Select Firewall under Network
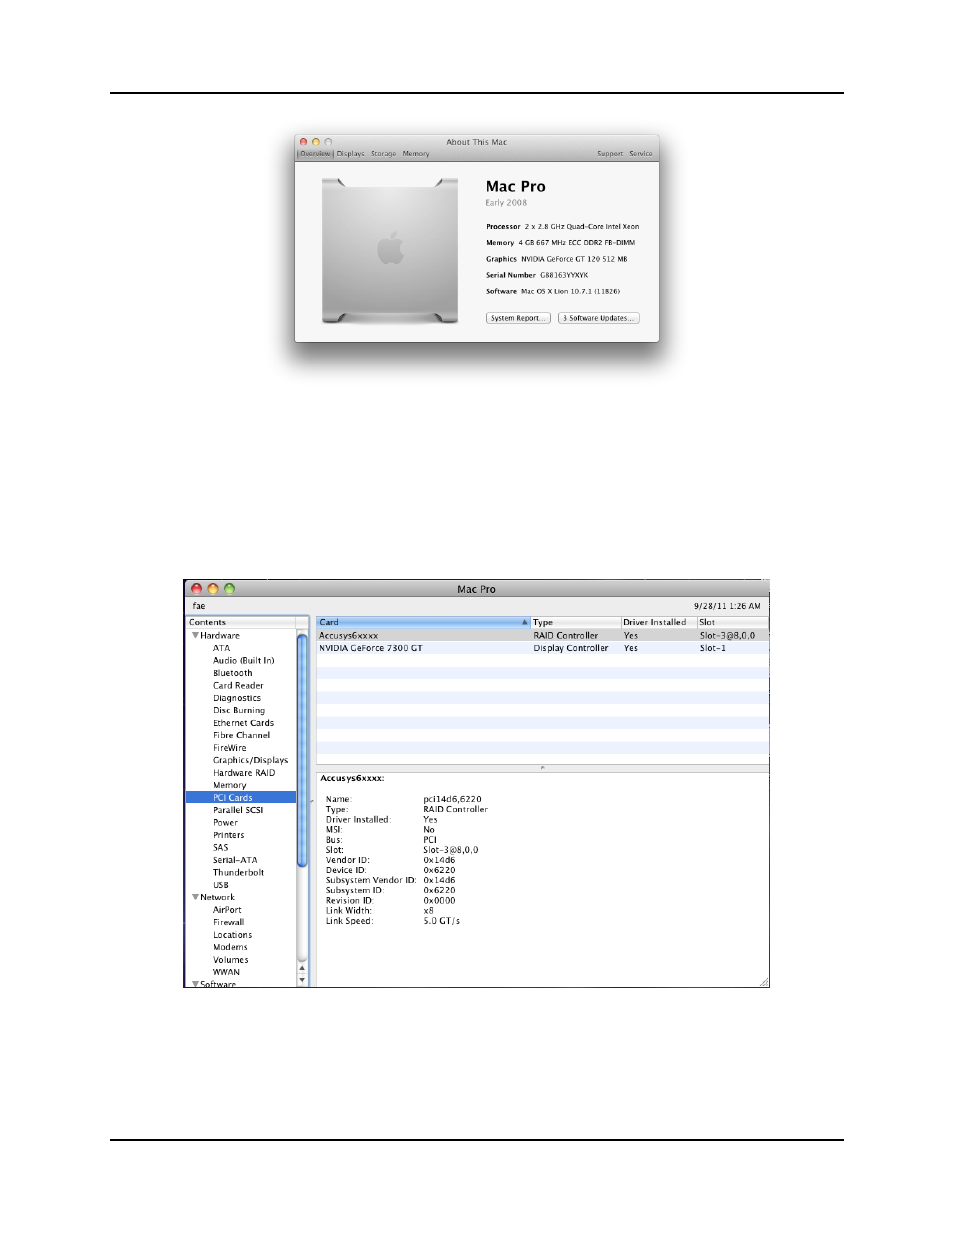This screenshot has height=1235, width=954. 228,922
